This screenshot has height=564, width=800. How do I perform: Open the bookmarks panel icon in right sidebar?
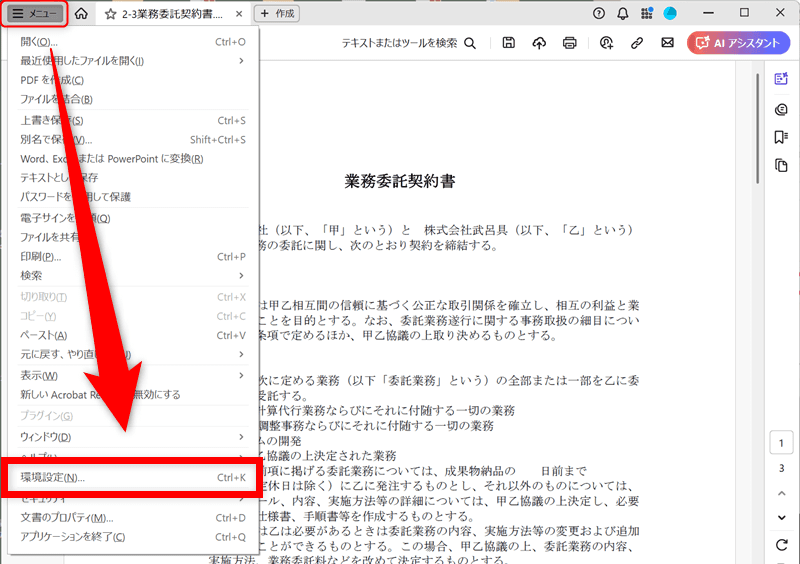(781, 137)
